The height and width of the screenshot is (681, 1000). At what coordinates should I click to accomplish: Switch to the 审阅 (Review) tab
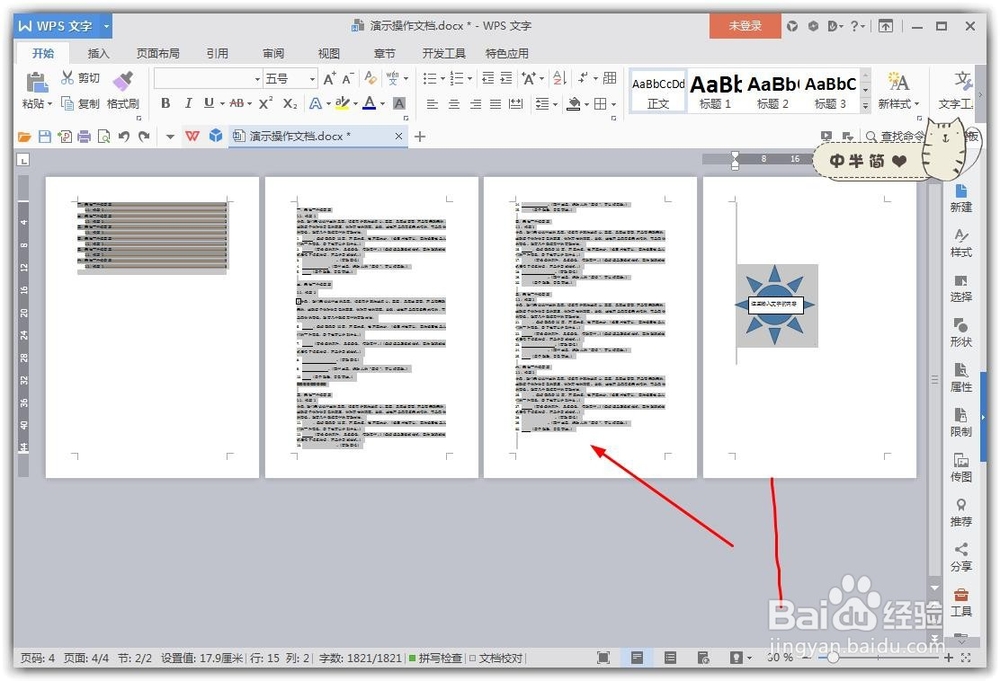point(273,54)
